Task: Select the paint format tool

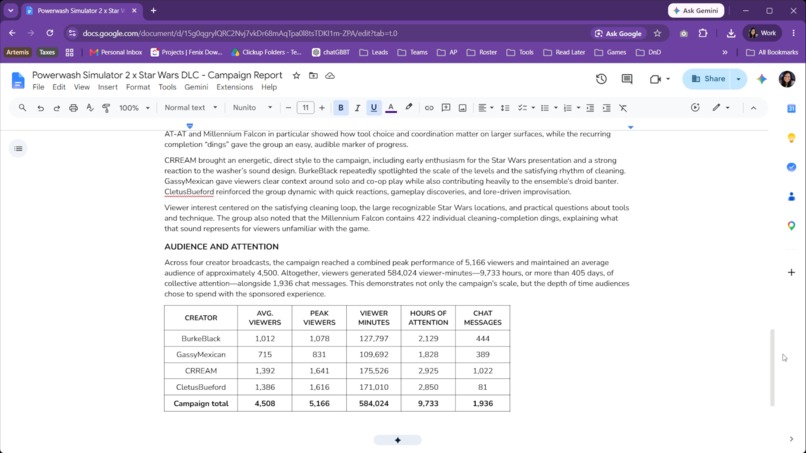Action: pyautogui.click(x=106, y=108)
